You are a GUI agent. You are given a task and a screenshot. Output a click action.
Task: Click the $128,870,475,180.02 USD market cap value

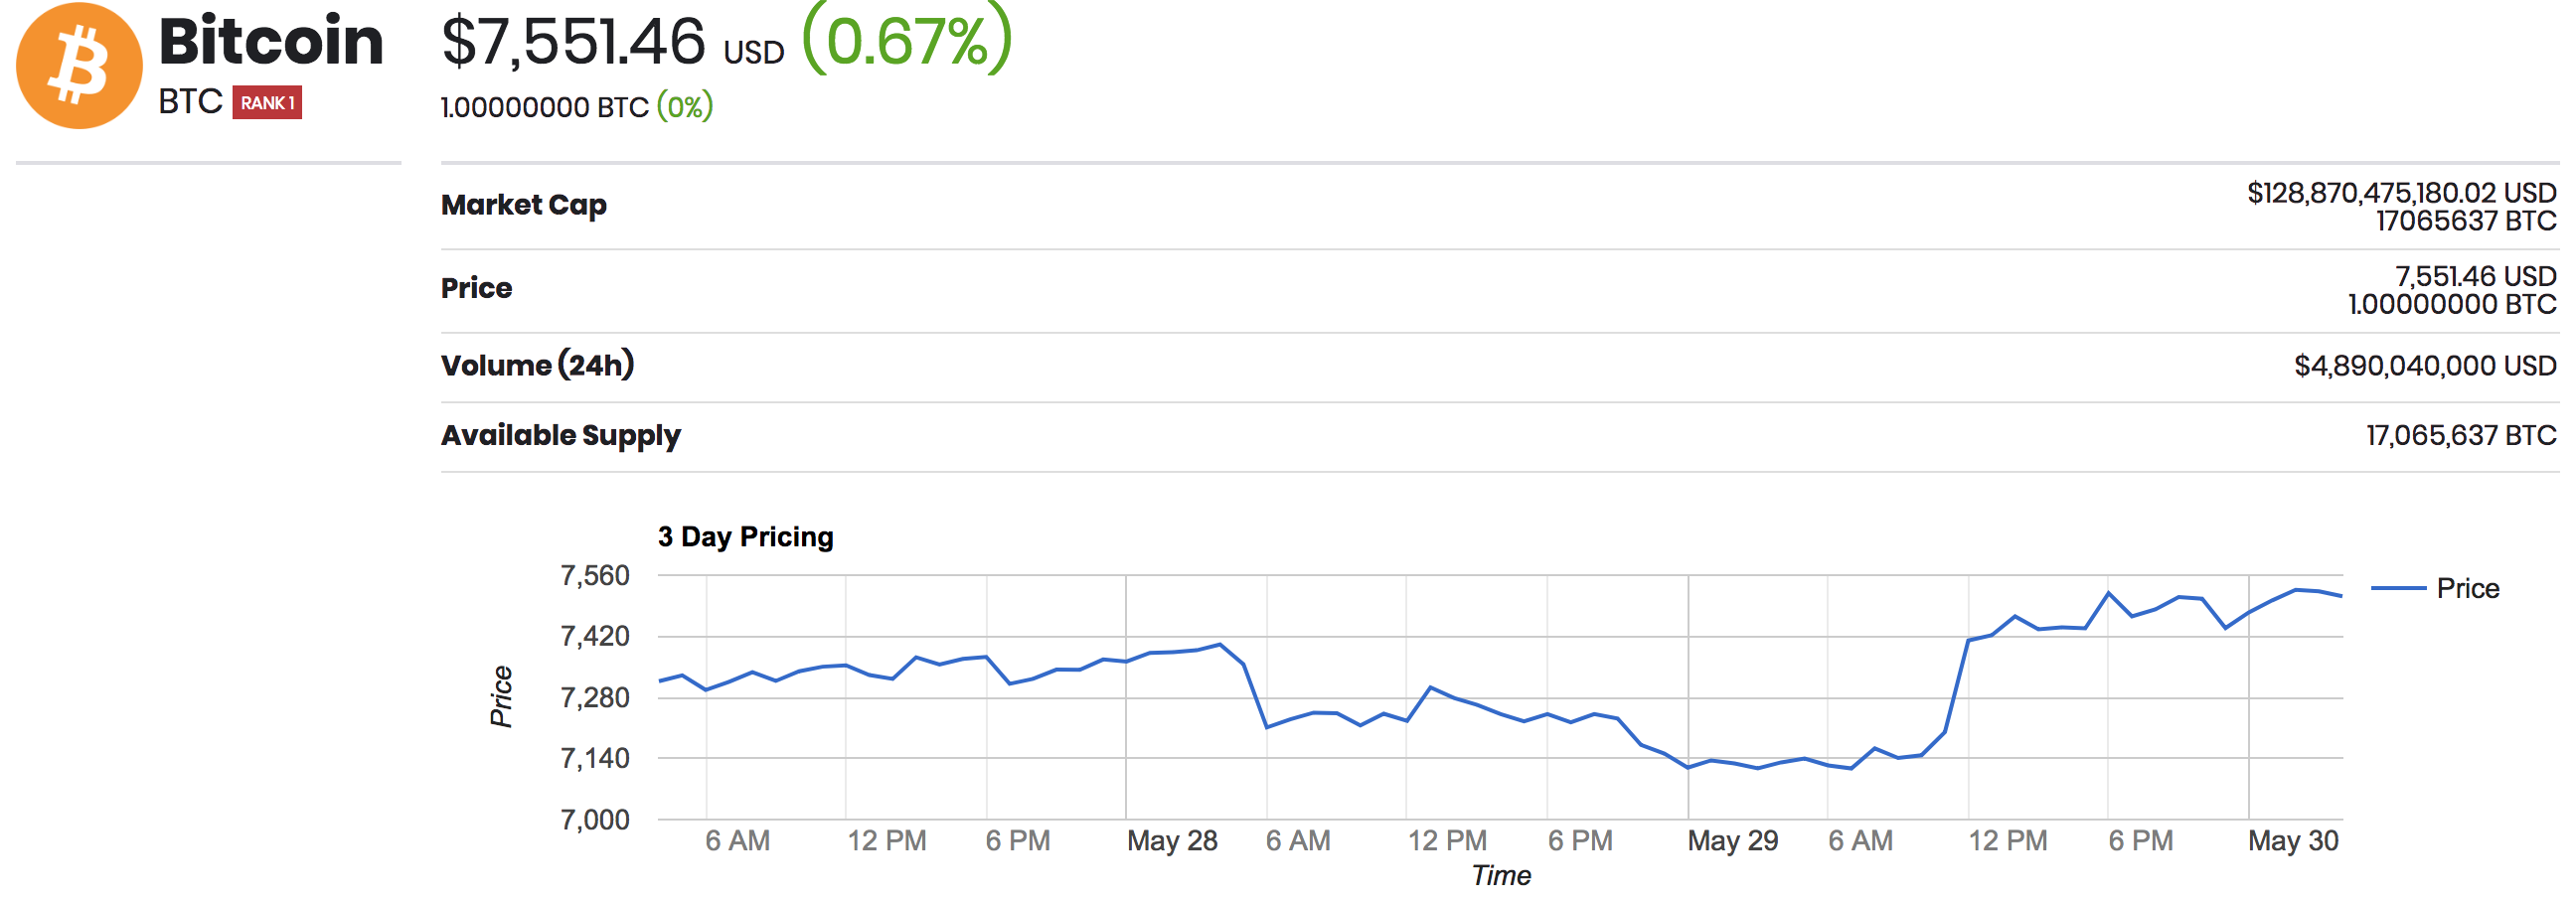click(2401, 193)
